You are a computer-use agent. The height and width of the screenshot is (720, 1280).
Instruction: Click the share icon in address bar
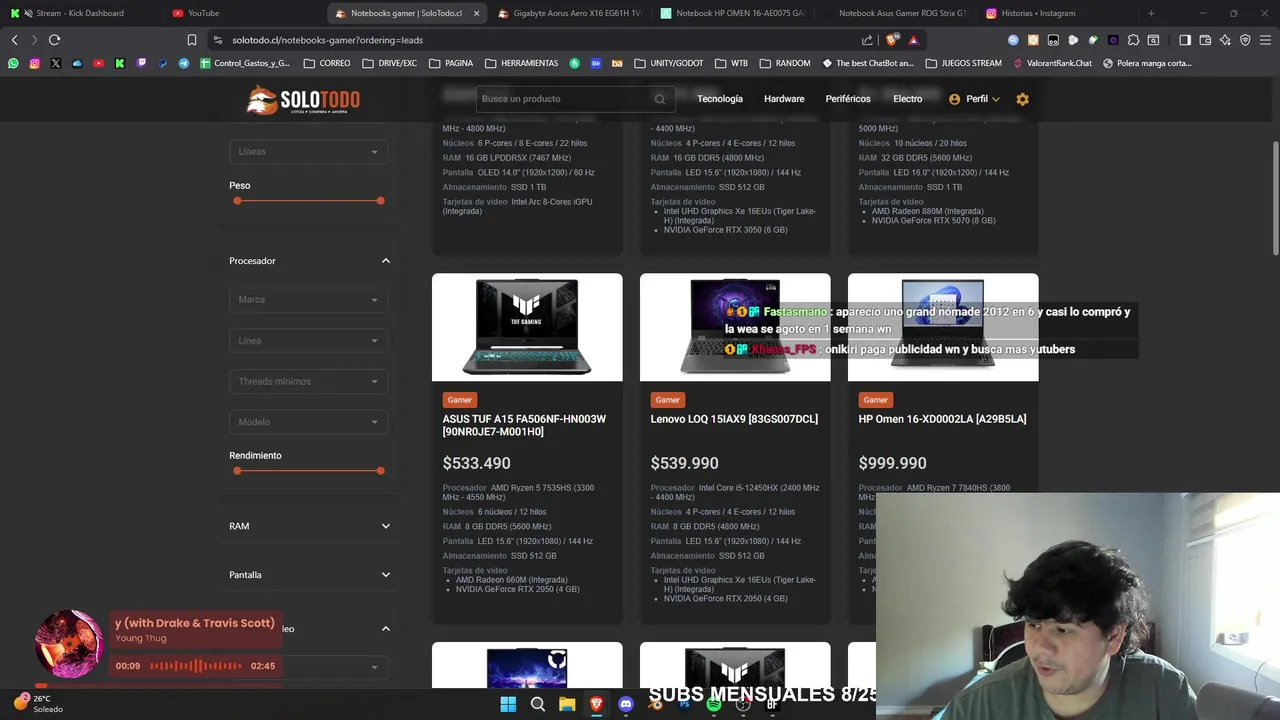point(867,40)
